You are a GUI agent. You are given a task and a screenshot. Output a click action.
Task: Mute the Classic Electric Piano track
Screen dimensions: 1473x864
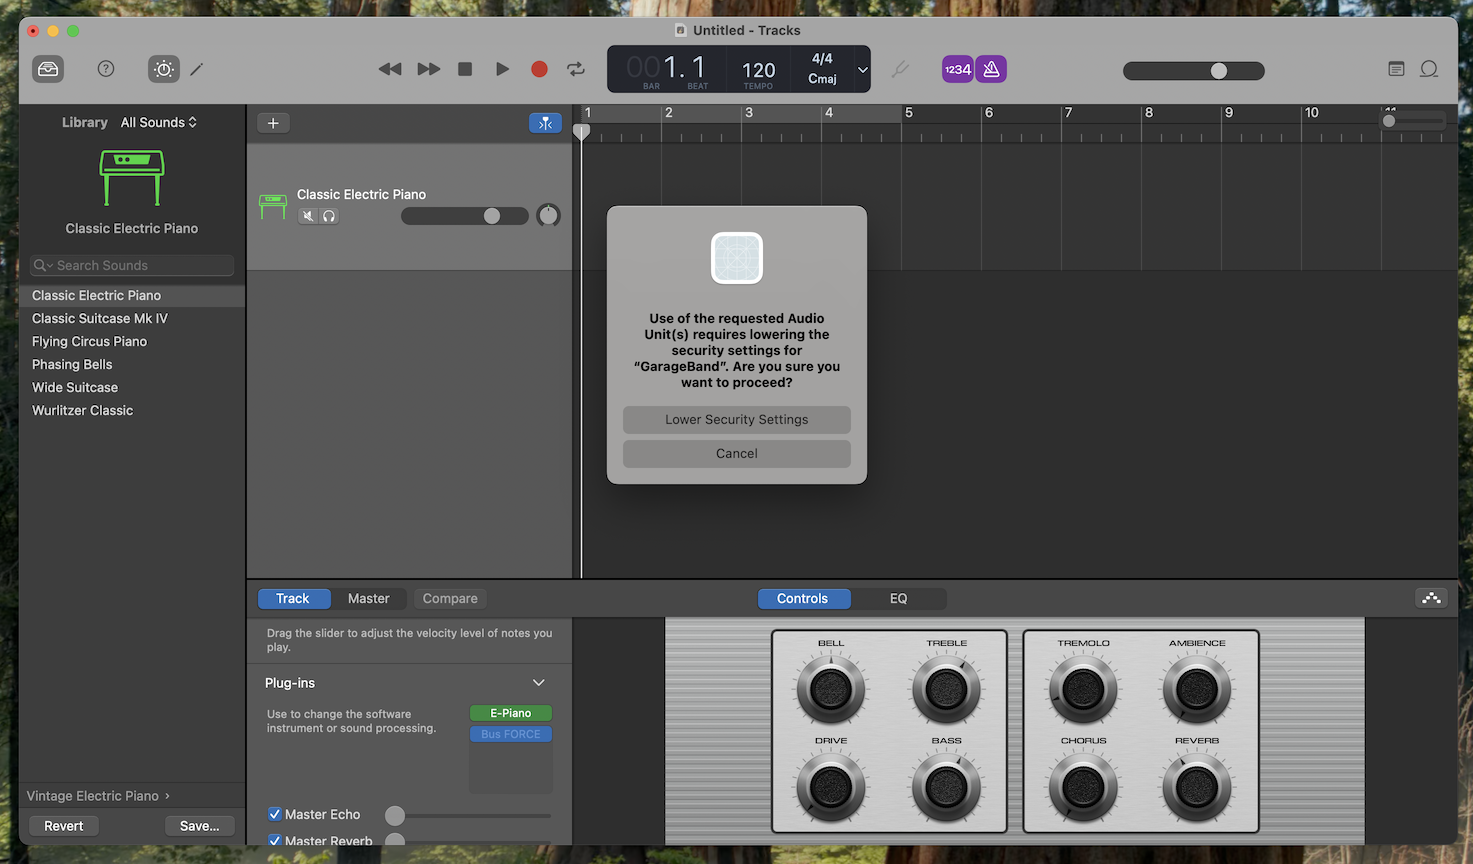(308, 216)
